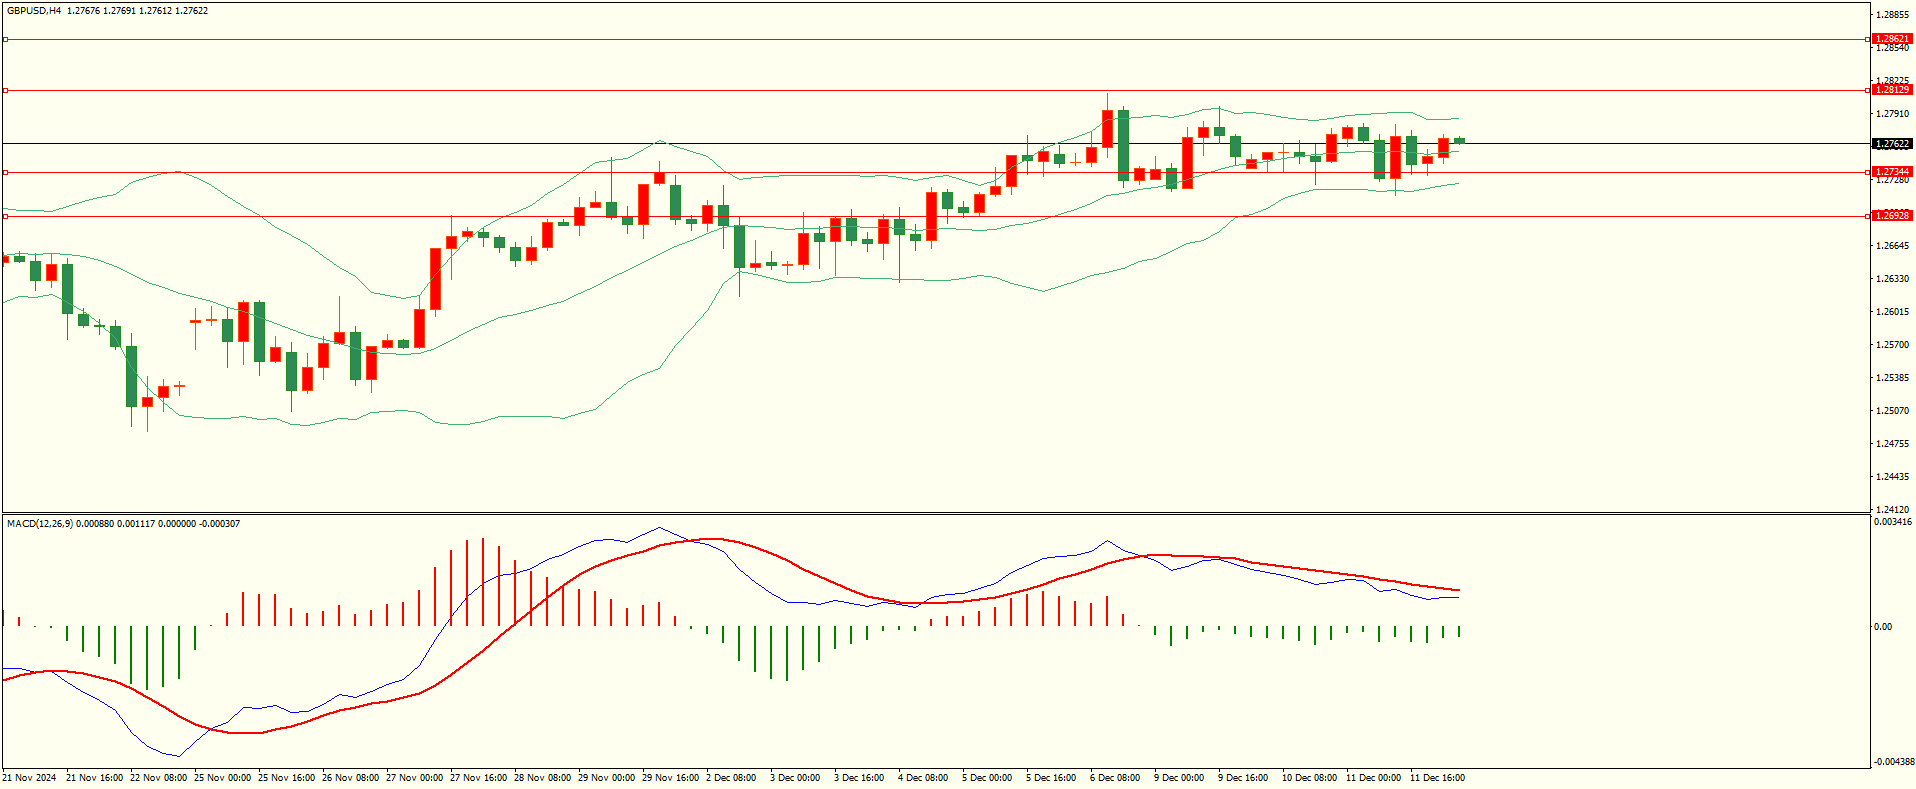Click the -0.004388 MACD scale value
Image resolution: width=1916 pixels, height=789 pixels.
point(1893,762)
